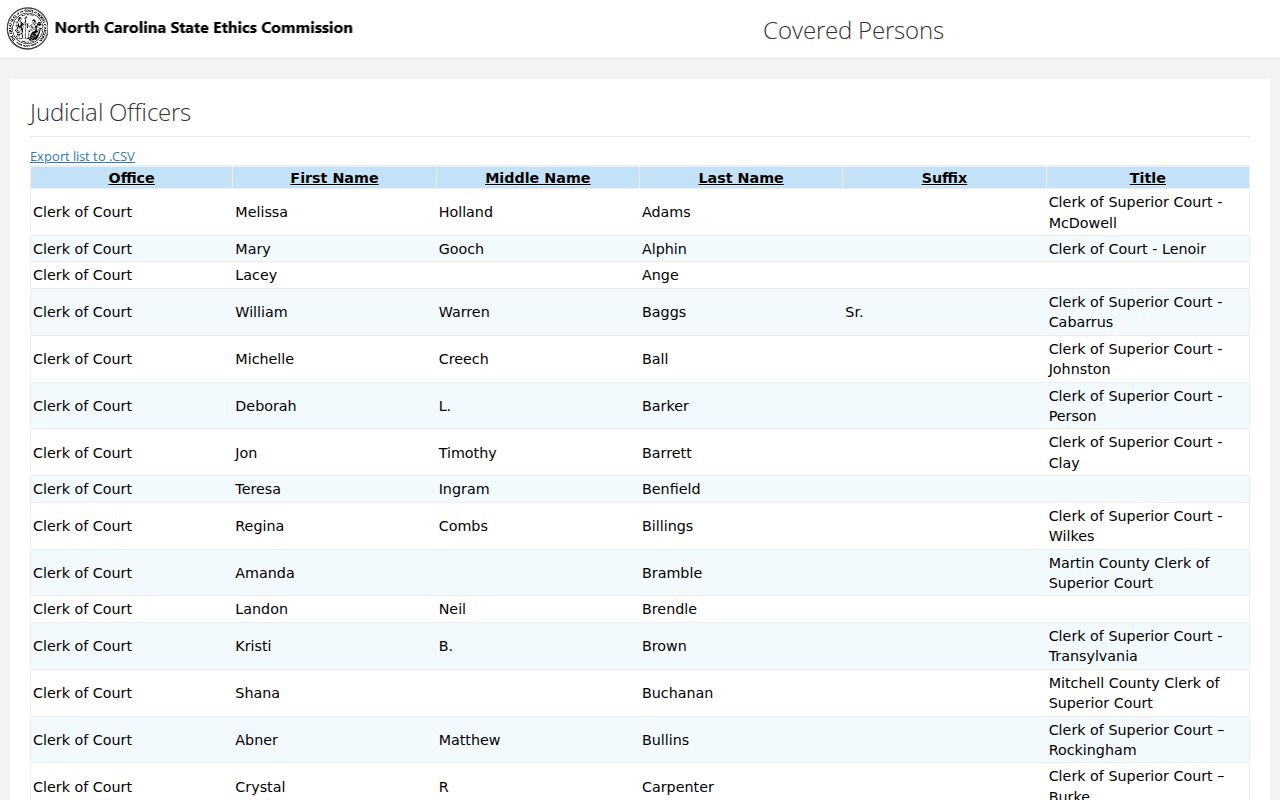Screen dimensions: 1280x800
Task: Sort table by Last Name column
Action: tap(741, 178)
